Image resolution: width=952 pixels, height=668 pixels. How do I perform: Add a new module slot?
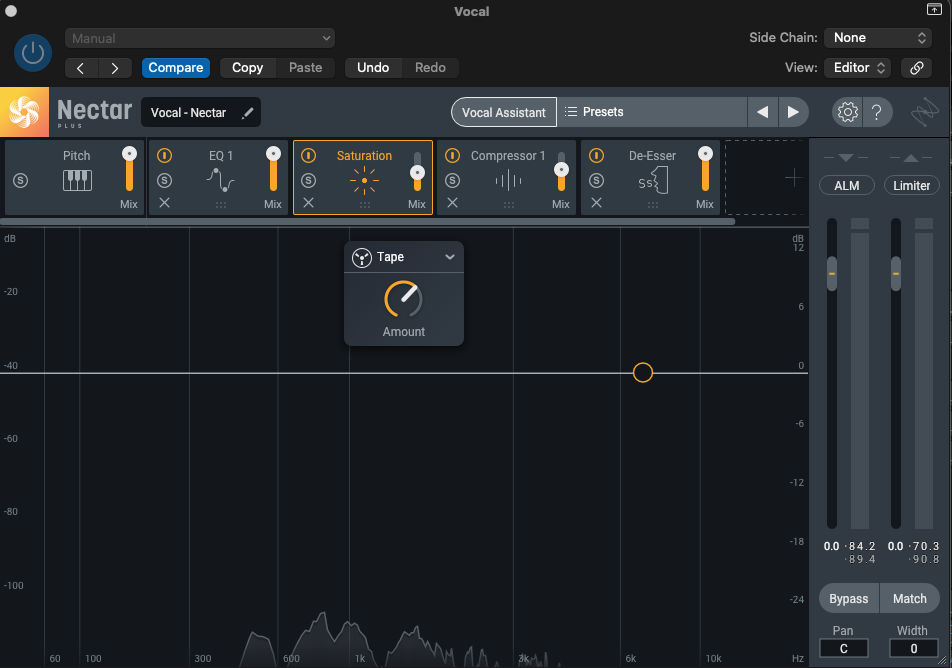tap(793, 178)
